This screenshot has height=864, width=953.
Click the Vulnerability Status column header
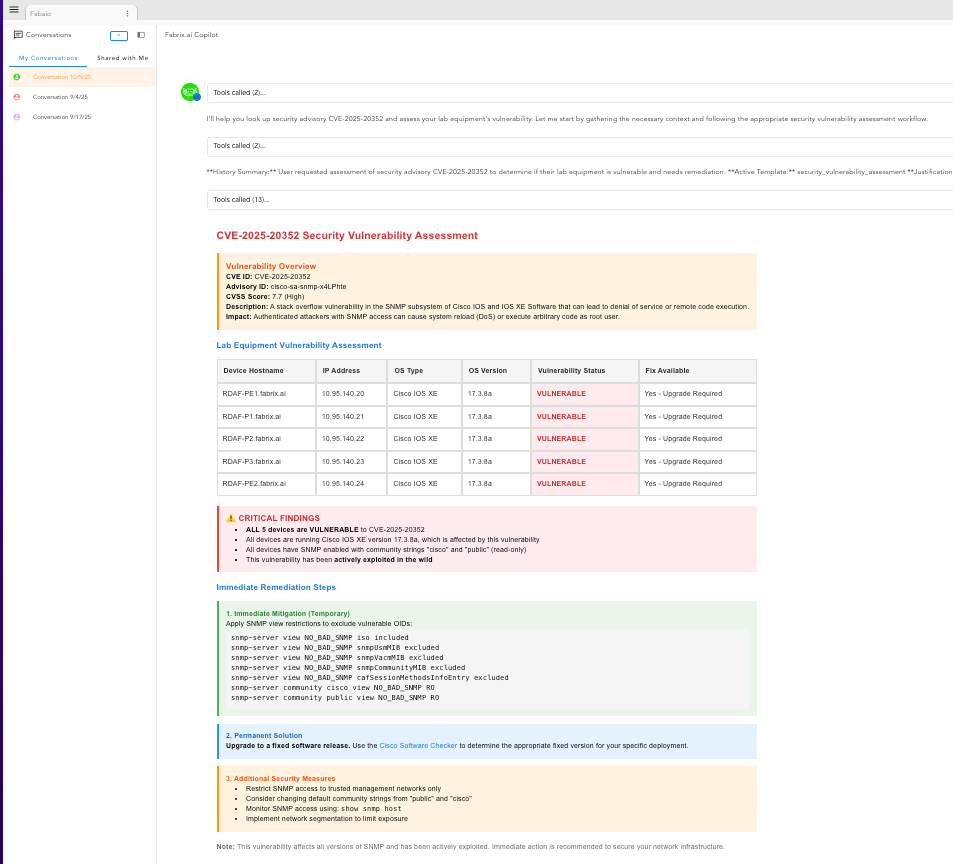pos(569,371)
